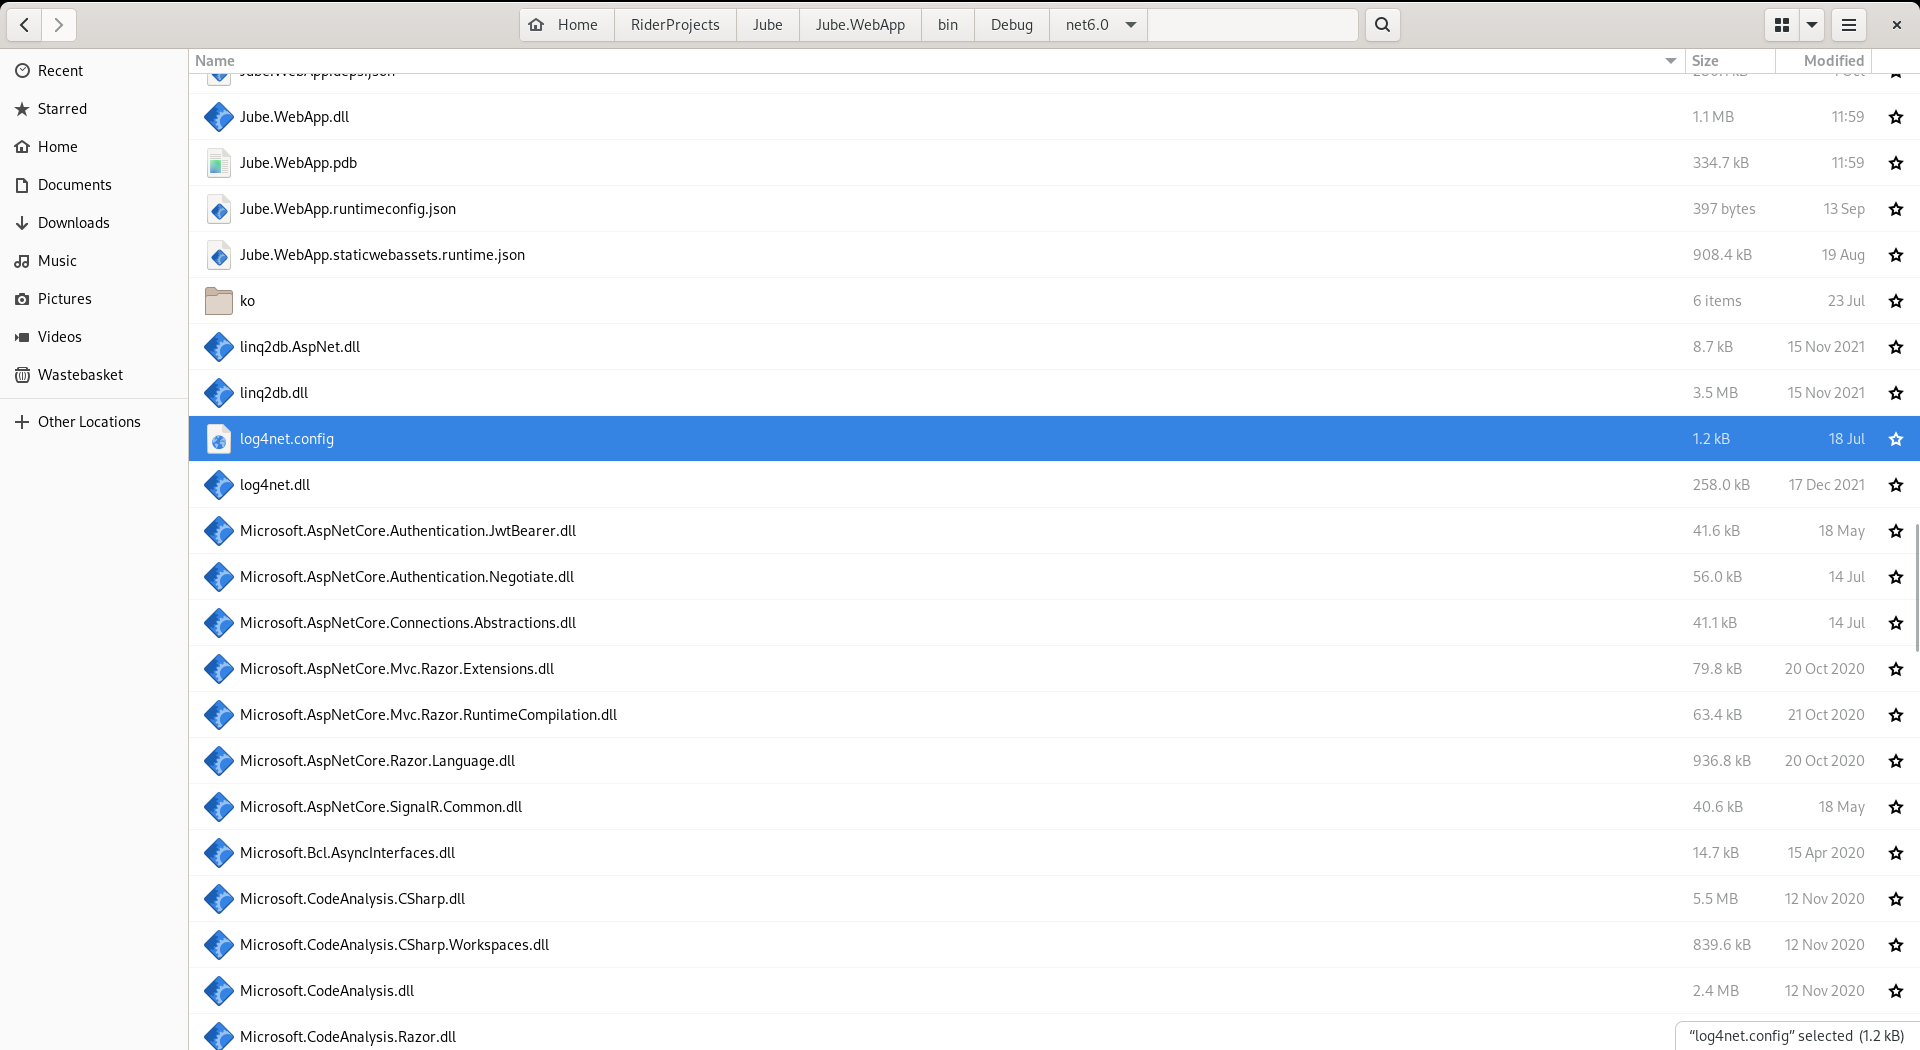Open Home in sidebar
The width and height of the screenshot is (1920, 1050).
tap(94, 147)
